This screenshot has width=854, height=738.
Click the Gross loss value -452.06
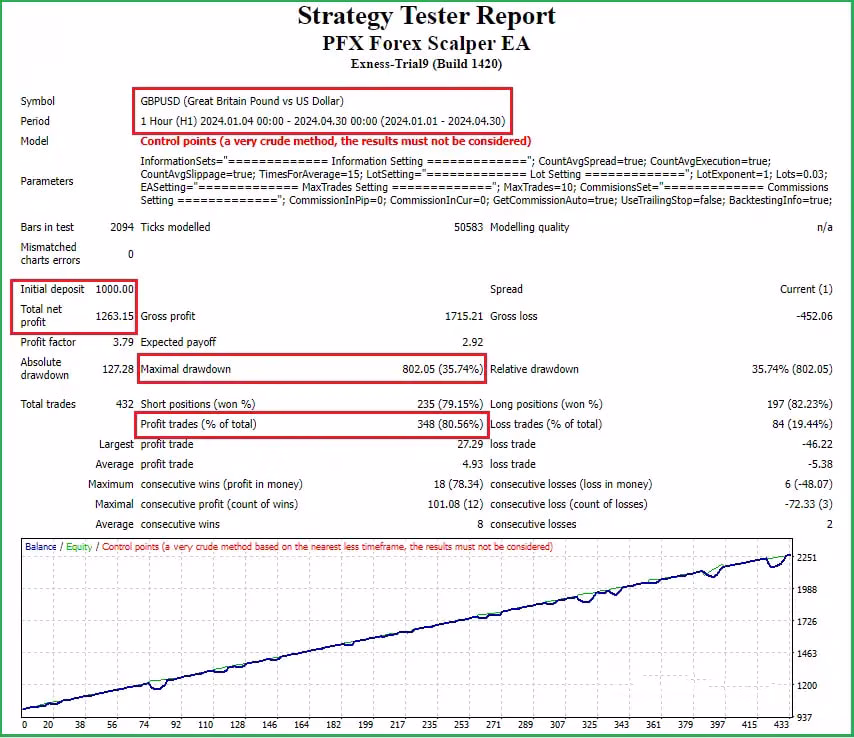coord(814,316)
